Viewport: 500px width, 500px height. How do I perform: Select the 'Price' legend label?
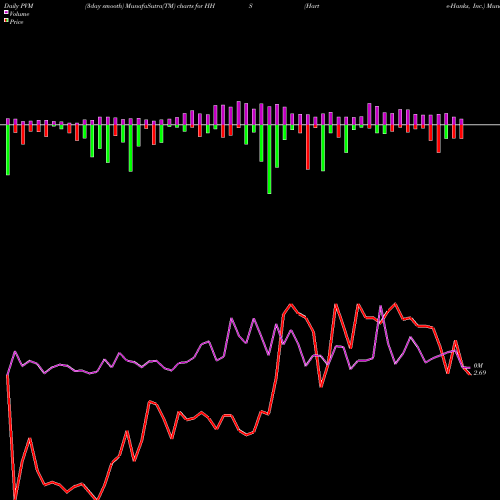16,22
